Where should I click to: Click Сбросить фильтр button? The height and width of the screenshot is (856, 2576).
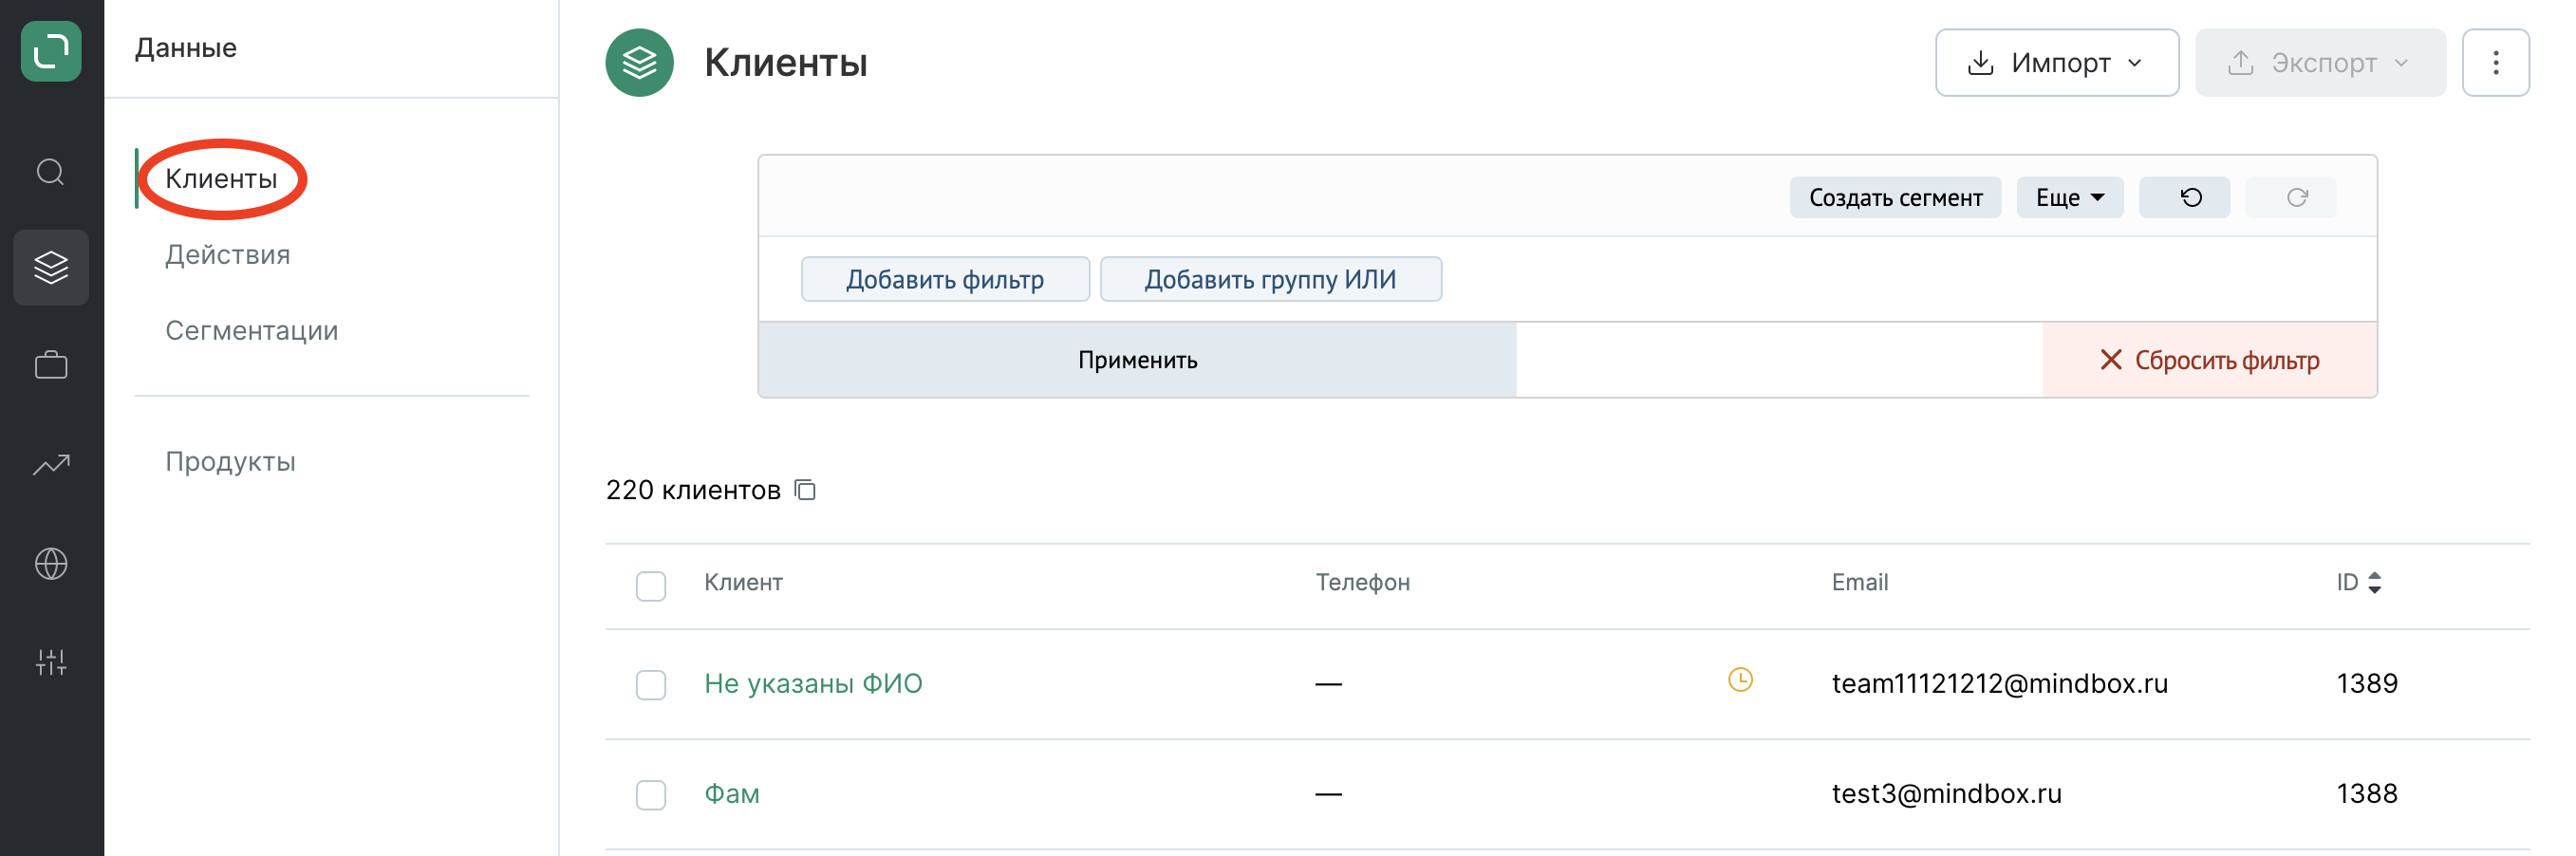tap(2209, 360)
